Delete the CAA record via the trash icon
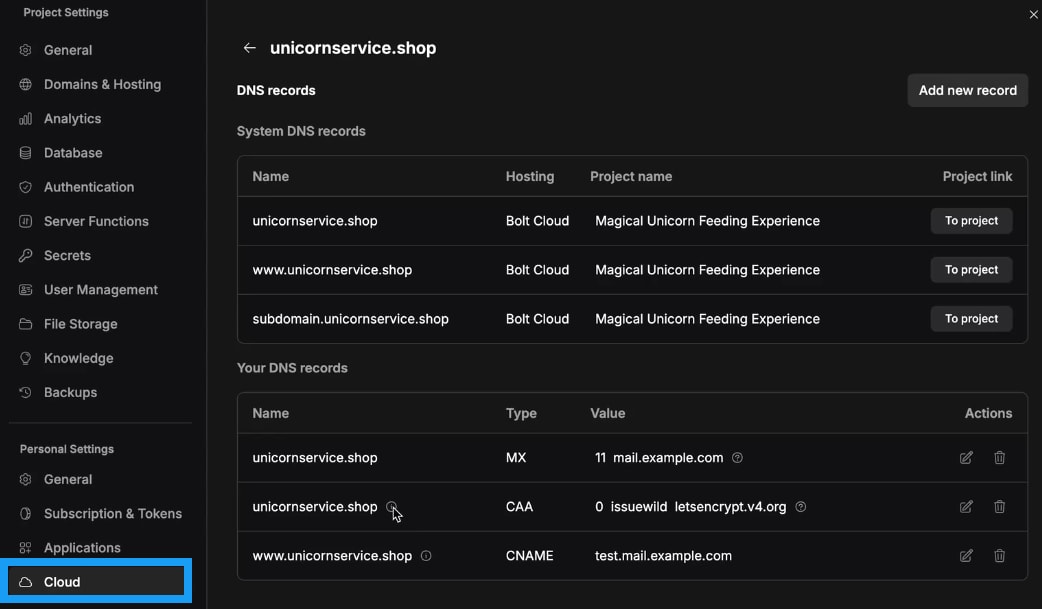 click(x=999, y=506)
